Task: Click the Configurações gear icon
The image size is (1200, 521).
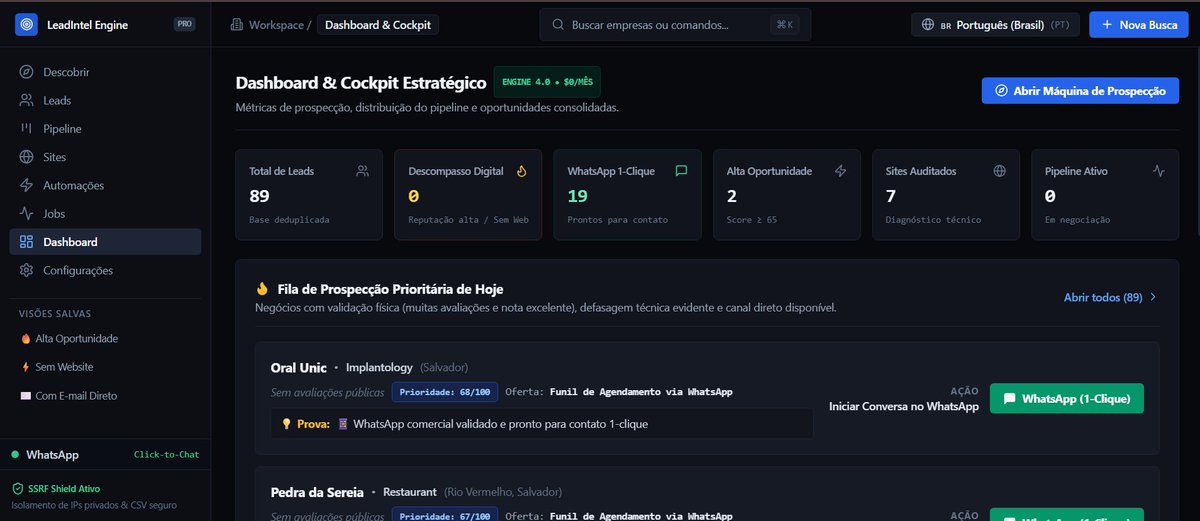Action: (x=26, y=270)
